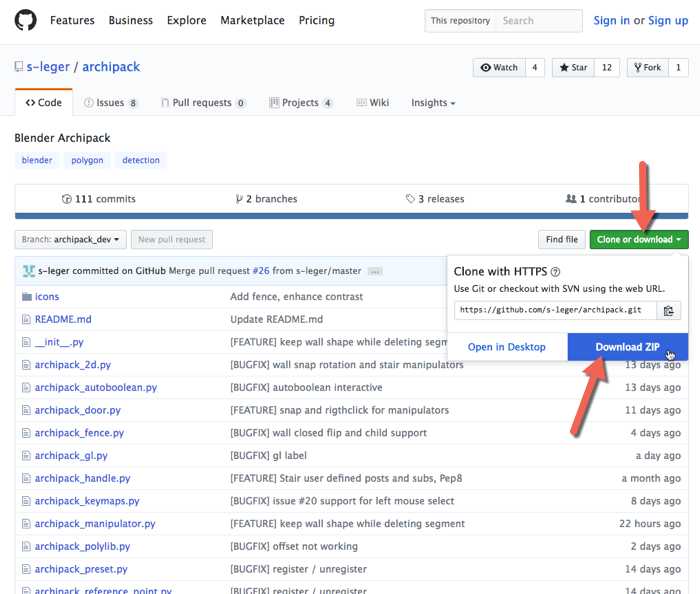Click file icon next to __init__.py

26,342
